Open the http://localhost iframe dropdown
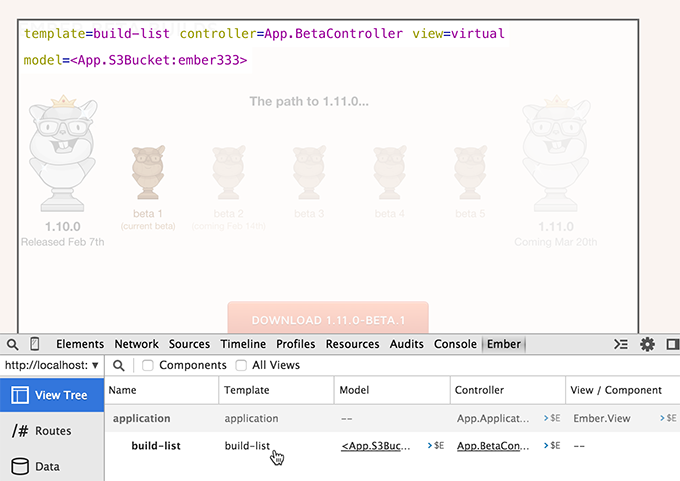Image resolution: width=680 pixels, height=481 pixels. (52, 366)
